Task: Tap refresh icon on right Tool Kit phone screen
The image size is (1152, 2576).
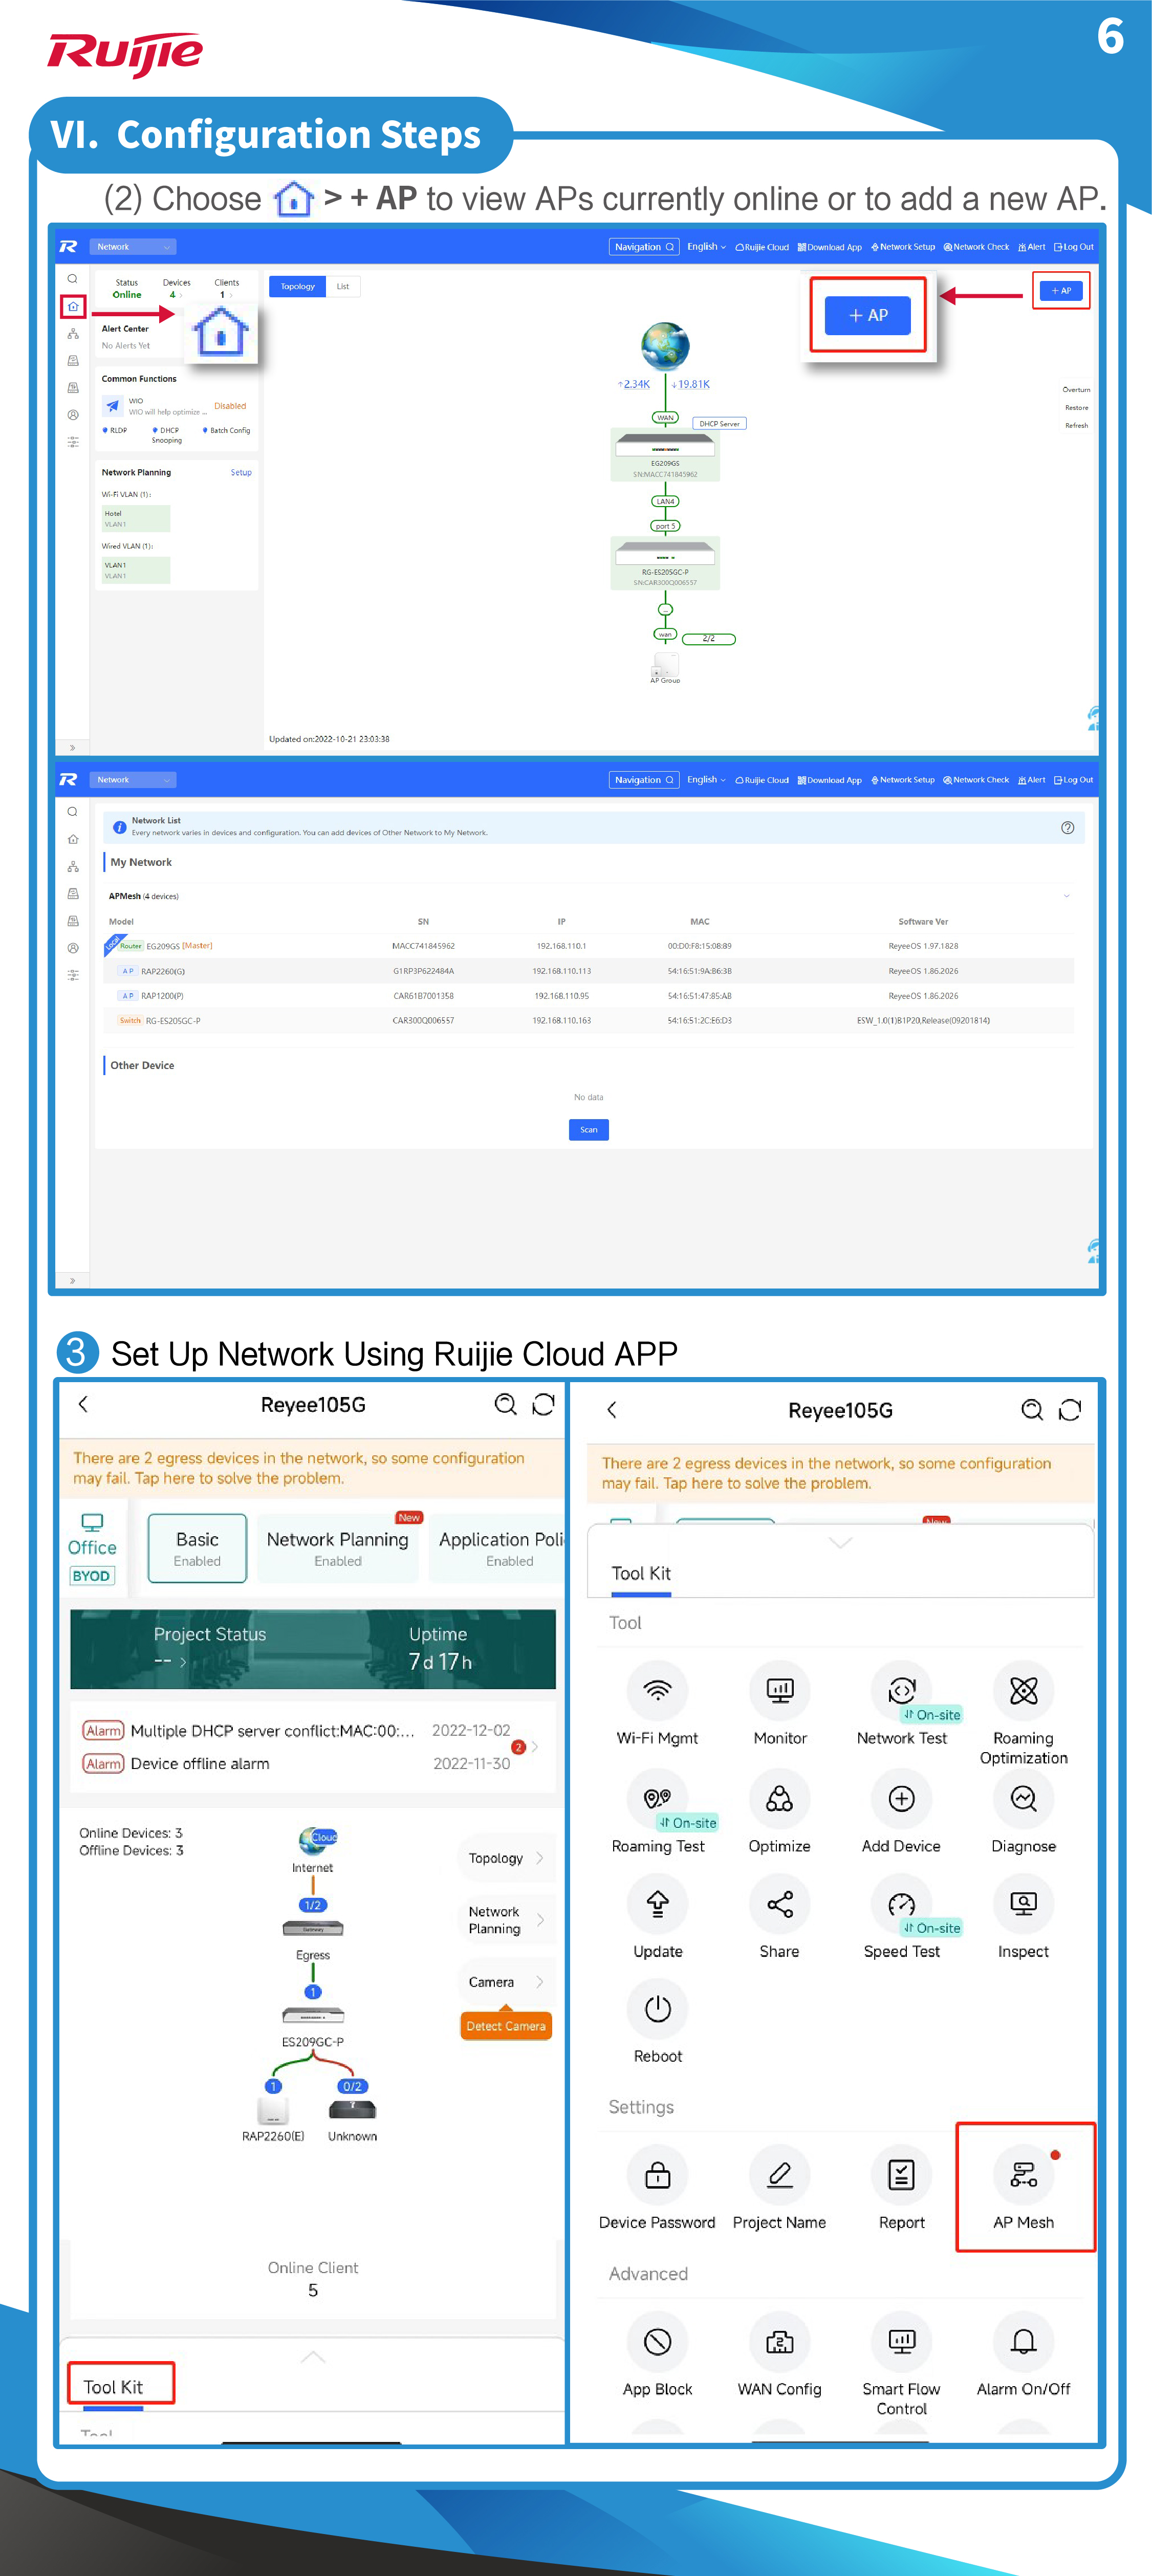Action: 1070,1410
